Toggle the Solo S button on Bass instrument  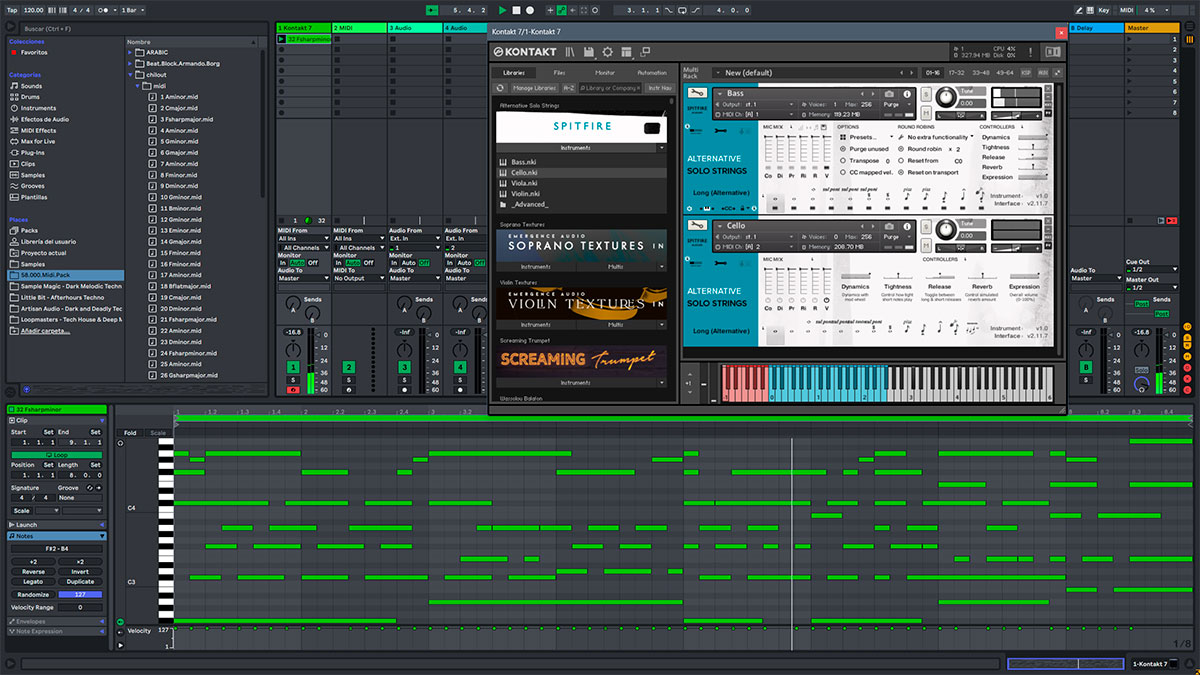(926, 94)
